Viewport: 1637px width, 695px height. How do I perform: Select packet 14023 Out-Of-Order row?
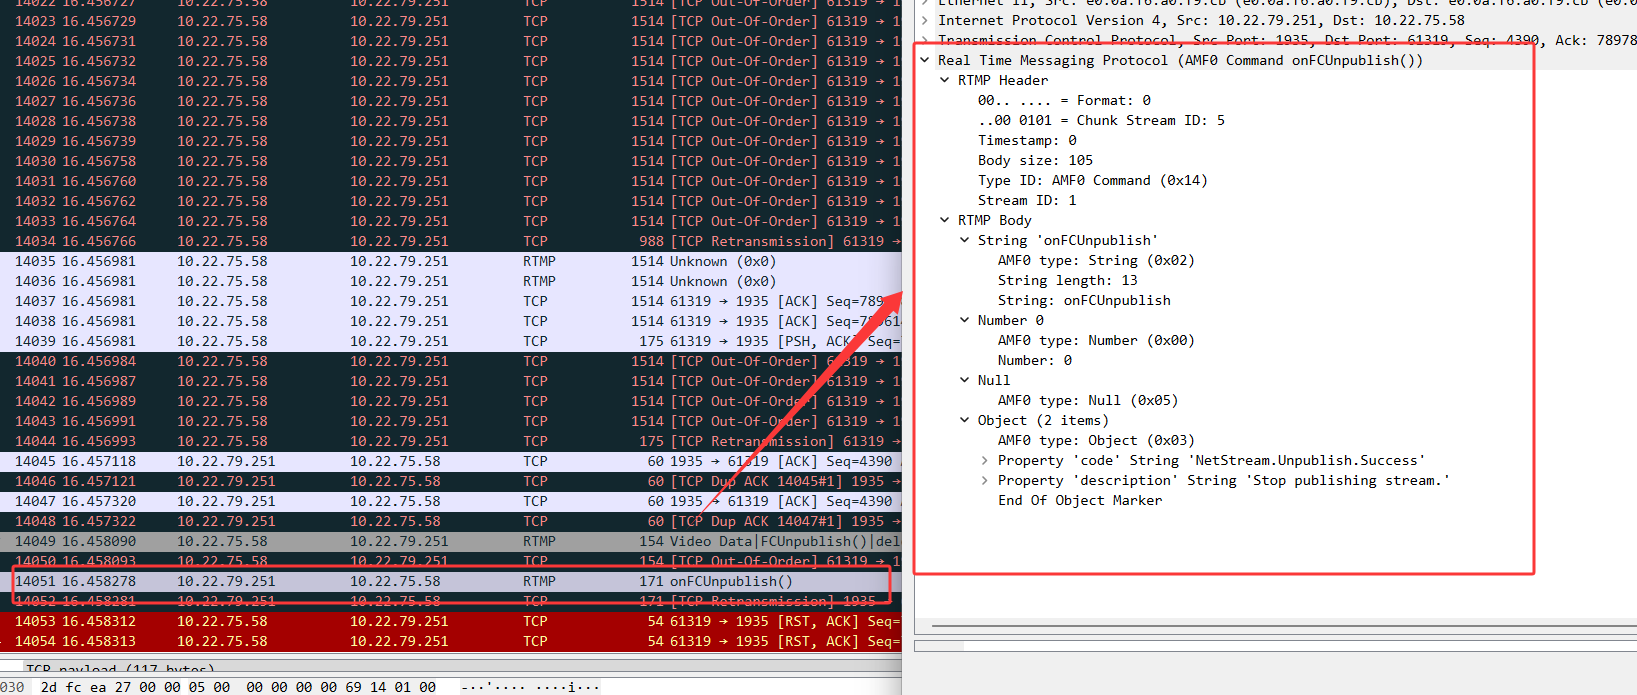[x=451, y=21]
